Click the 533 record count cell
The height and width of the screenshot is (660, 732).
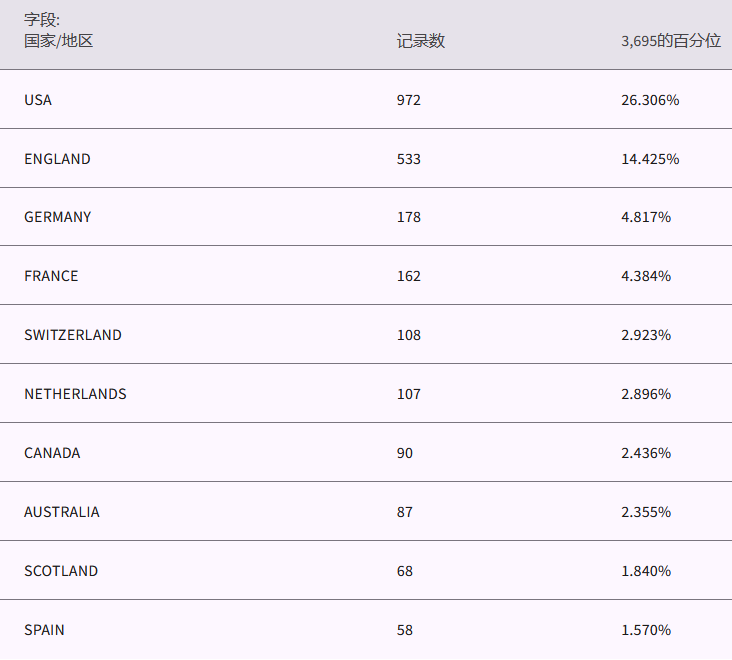tap(409, 159)
